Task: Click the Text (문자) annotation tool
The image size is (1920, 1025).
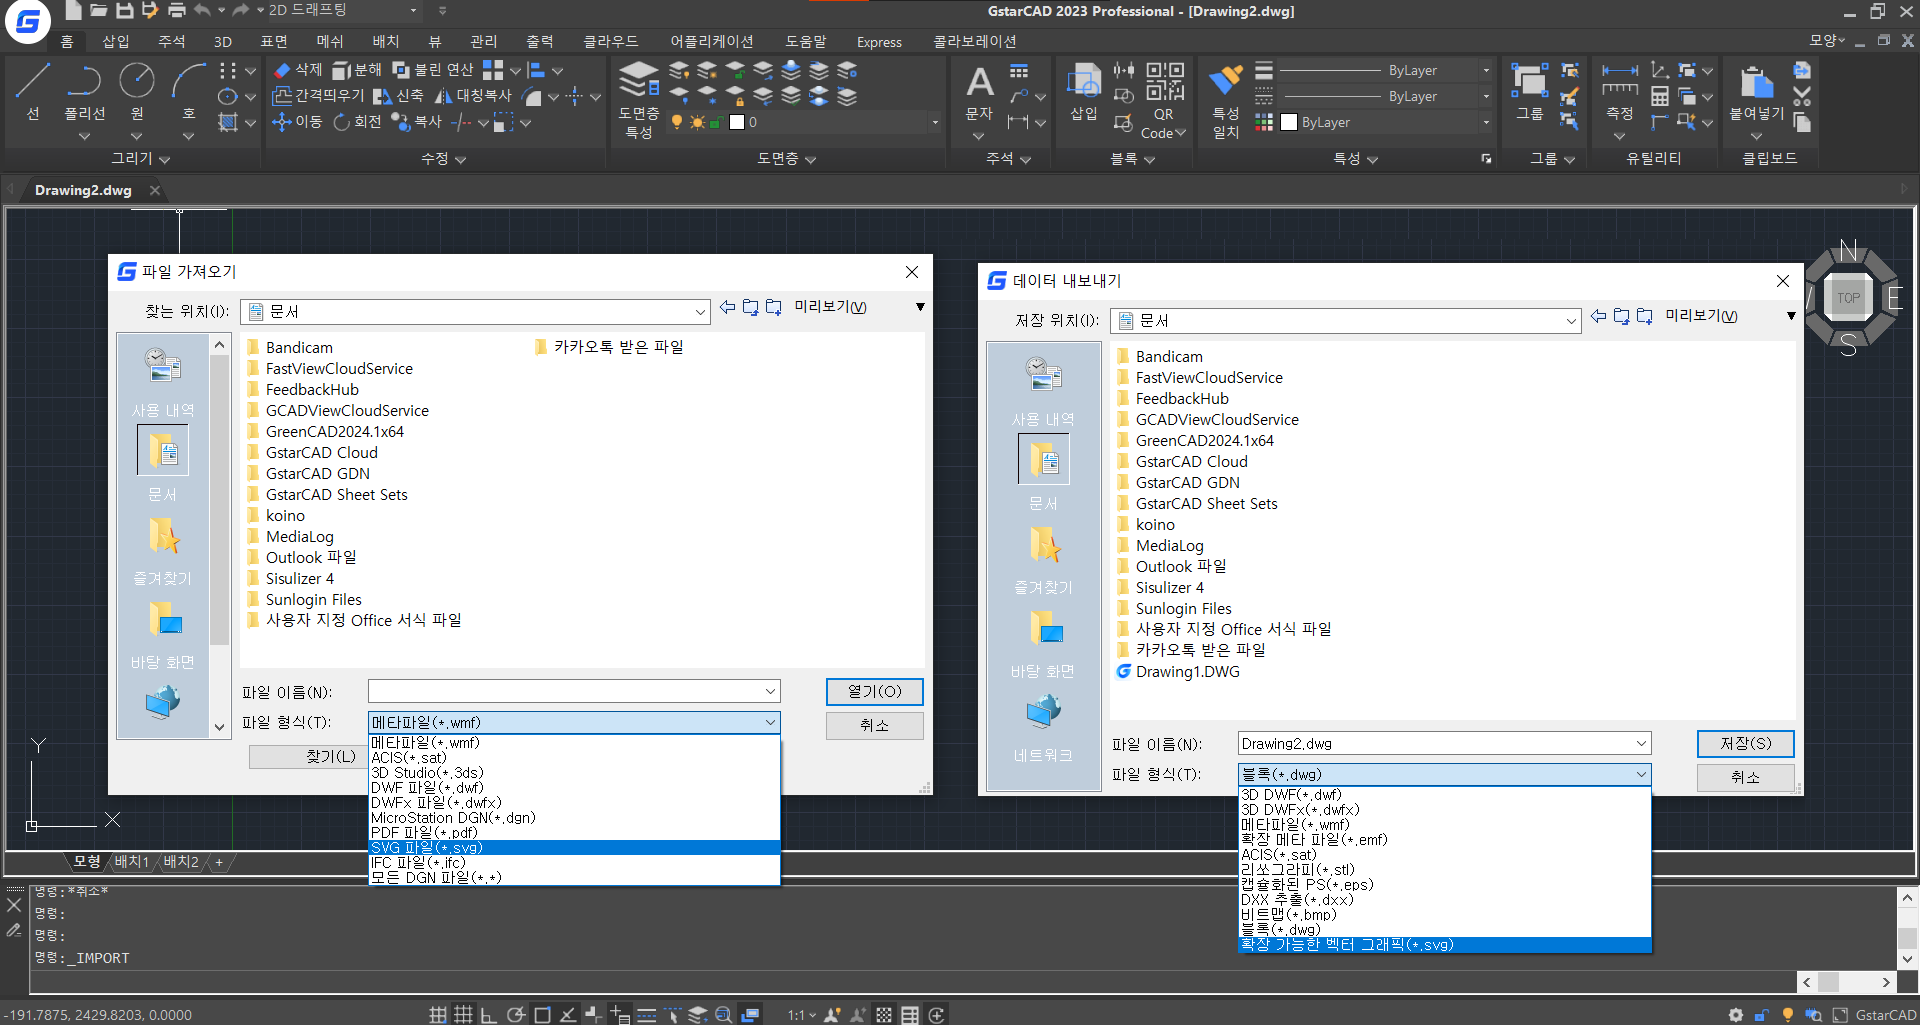Action: (x=979, y=93)
